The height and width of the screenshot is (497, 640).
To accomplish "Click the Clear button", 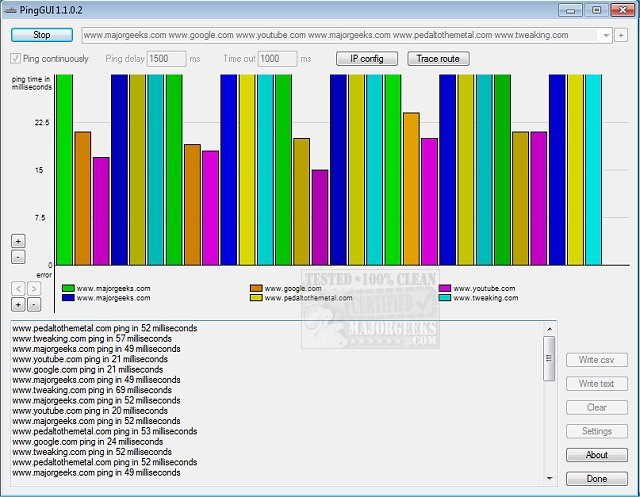I will [596, 407].
